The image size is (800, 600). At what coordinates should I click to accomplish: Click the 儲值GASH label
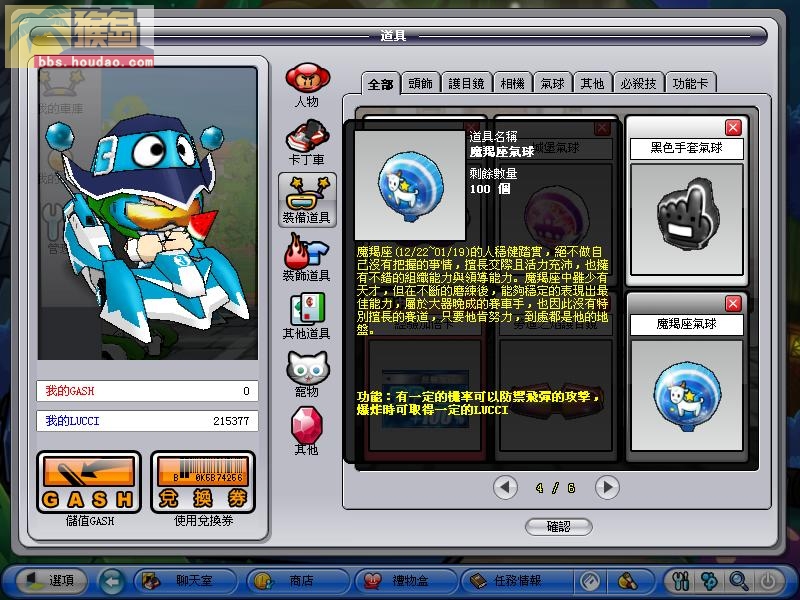[90, 521]
